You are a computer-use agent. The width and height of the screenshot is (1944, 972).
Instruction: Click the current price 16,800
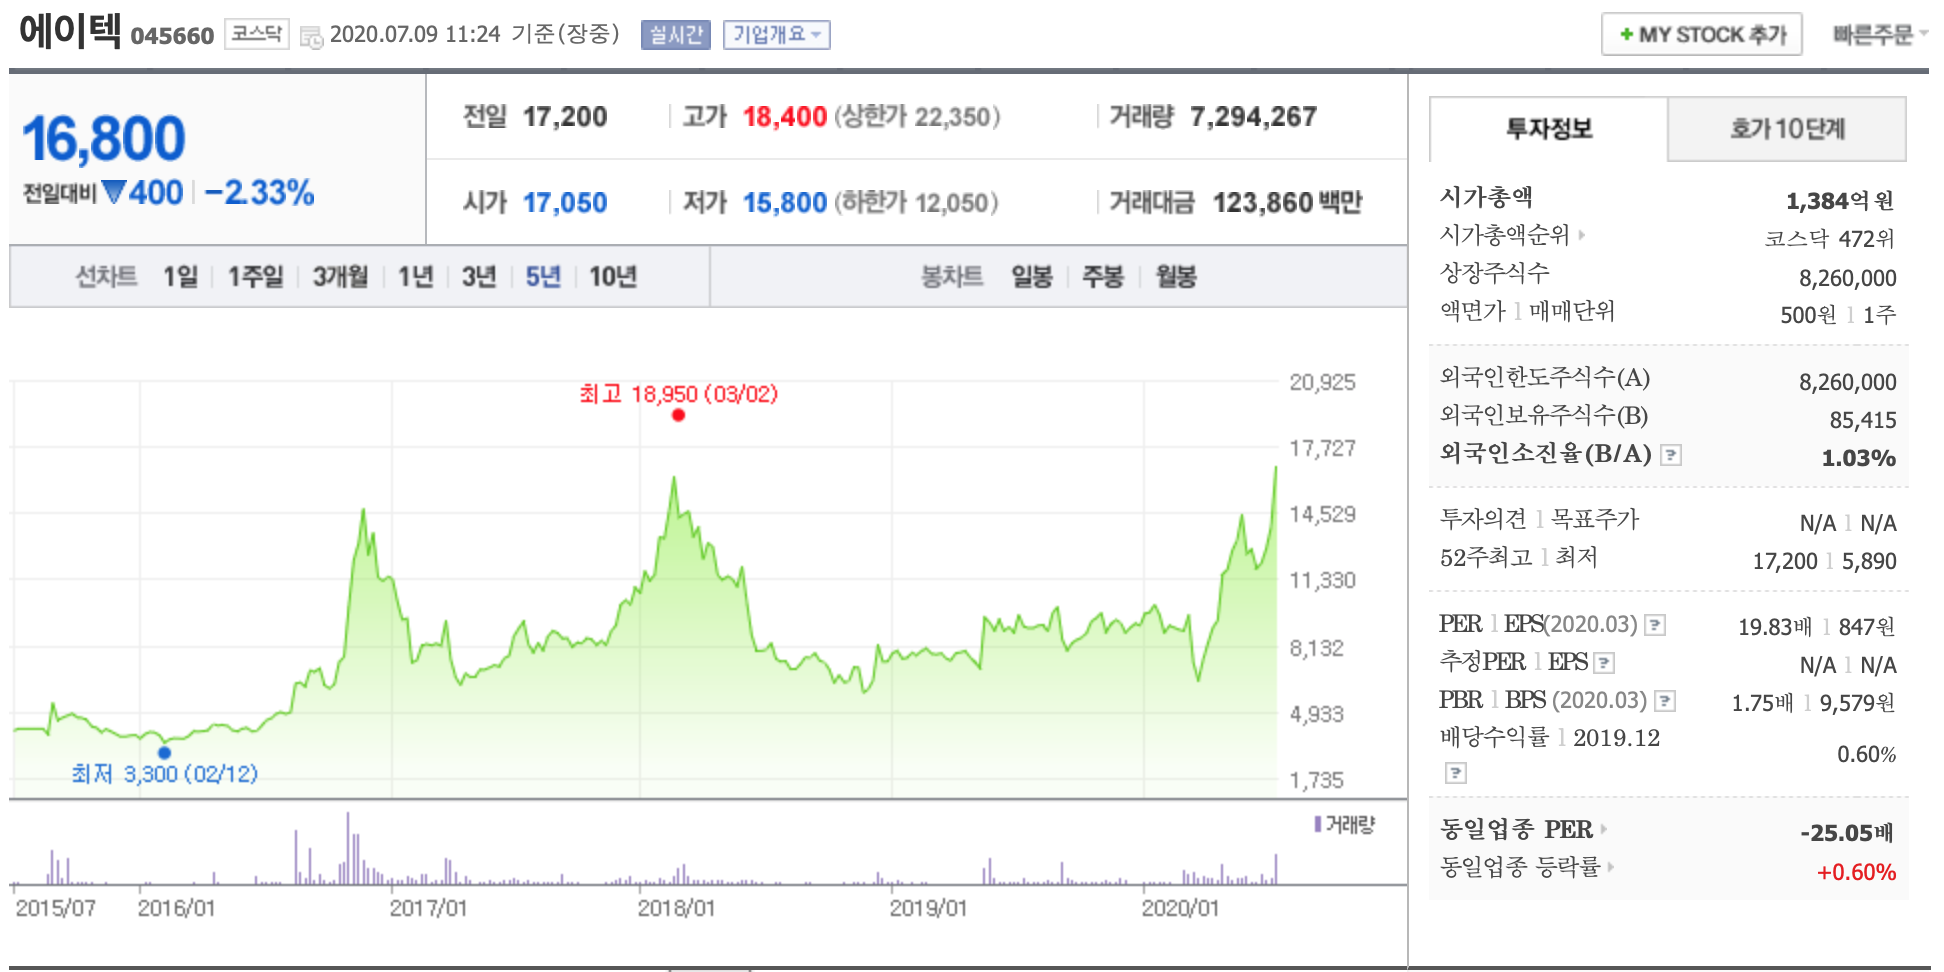point(104,138)
